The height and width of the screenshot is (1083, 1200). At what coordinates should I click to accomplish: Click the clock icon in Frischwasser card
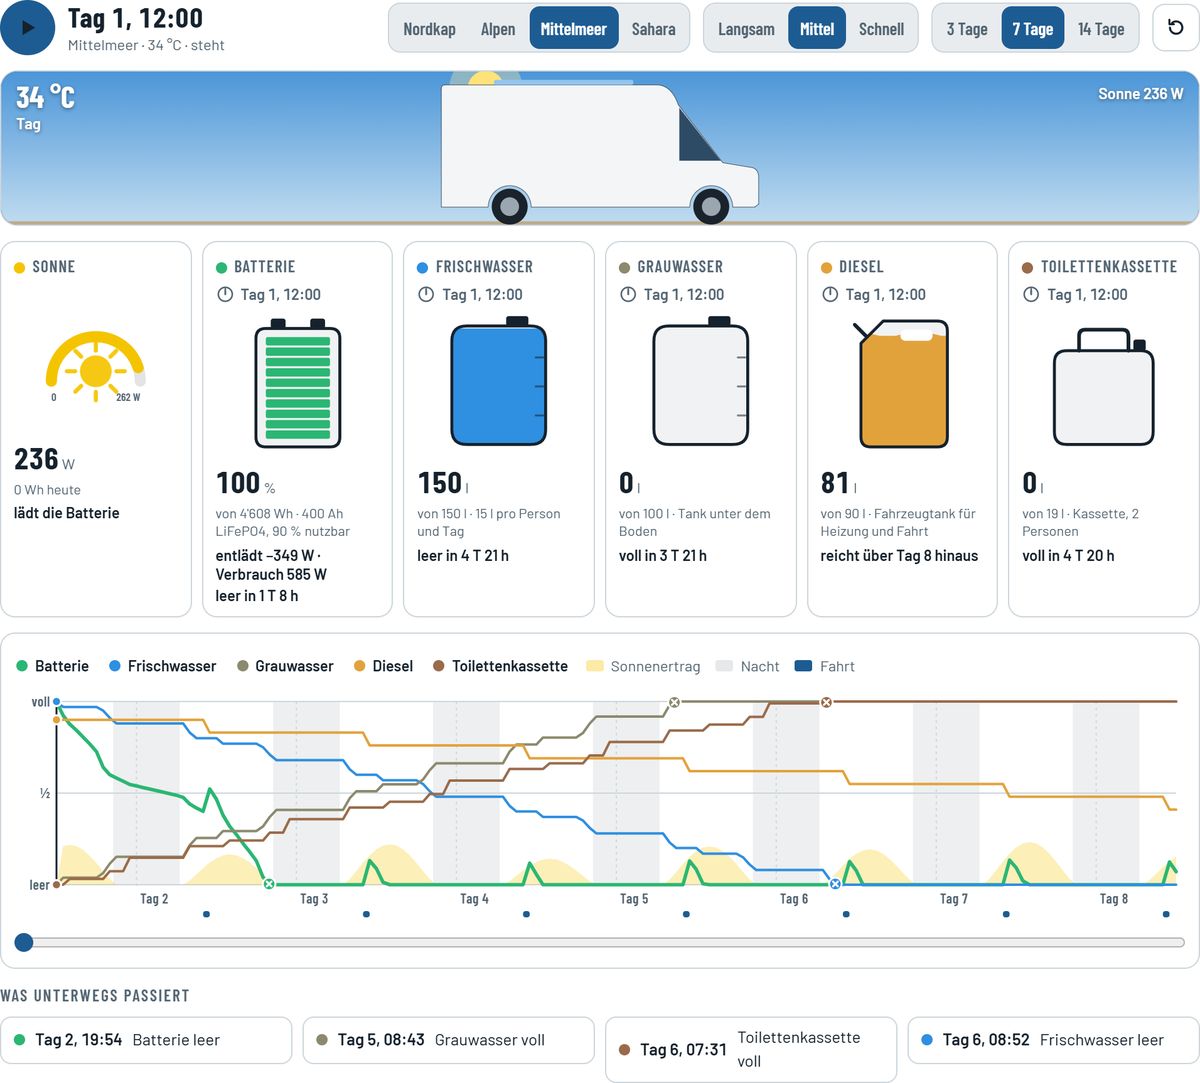426,295
